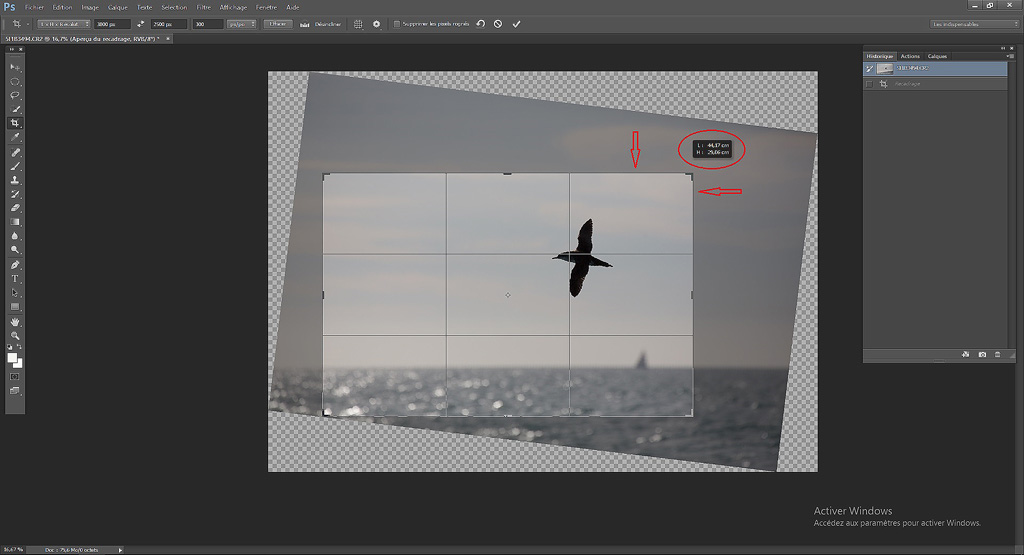The height and width of the screenshot is (555, 1024).
Task: Open the 'Les indispensables' workspace dropdown
Action: click(x=969, y=24)
